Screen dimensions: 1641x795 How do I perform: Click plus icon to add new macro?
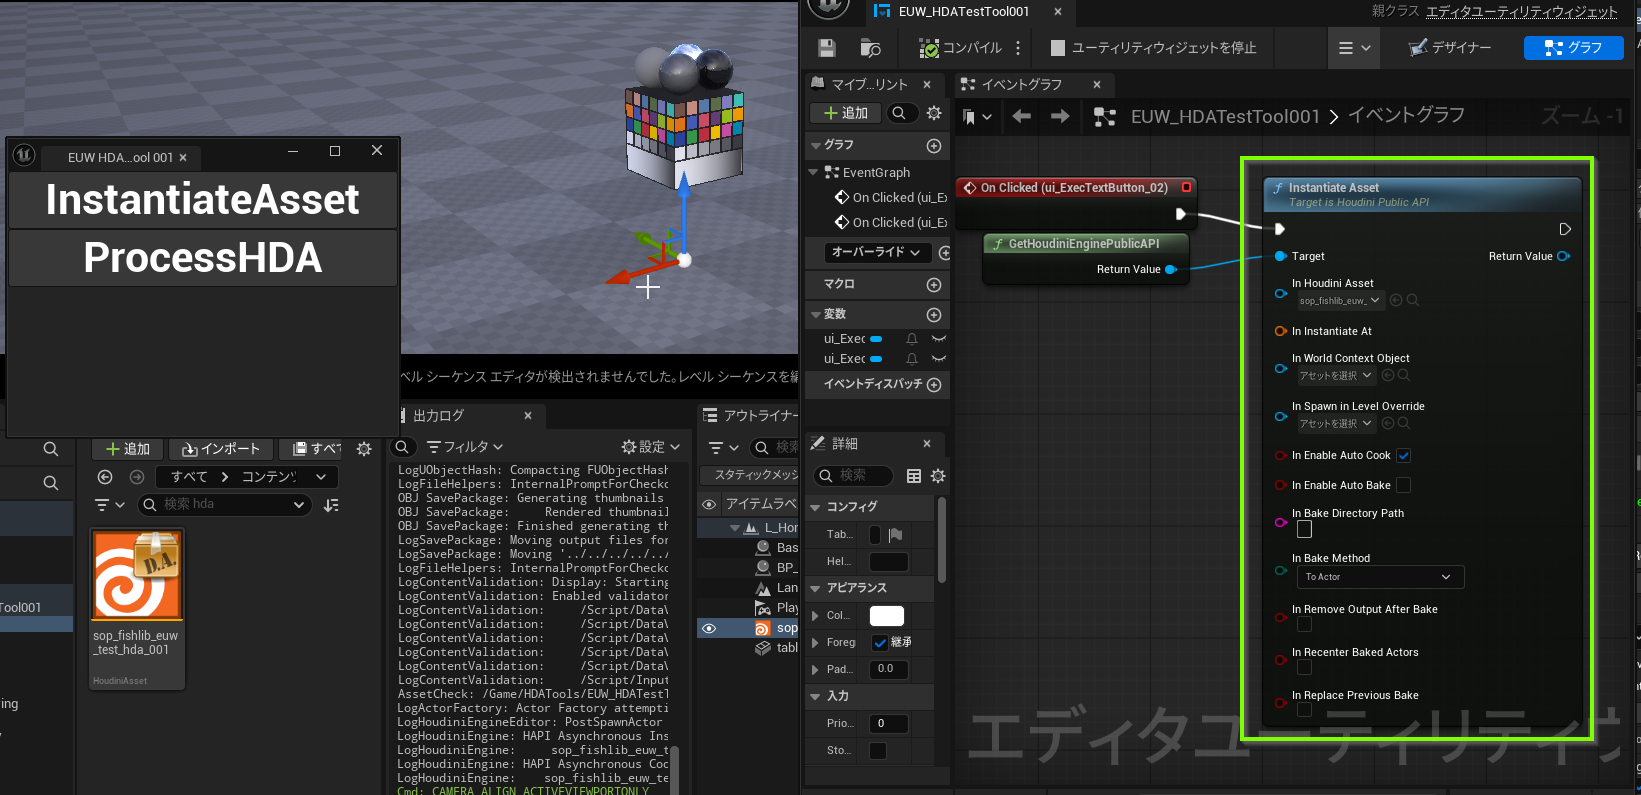(x=934, y=285)
